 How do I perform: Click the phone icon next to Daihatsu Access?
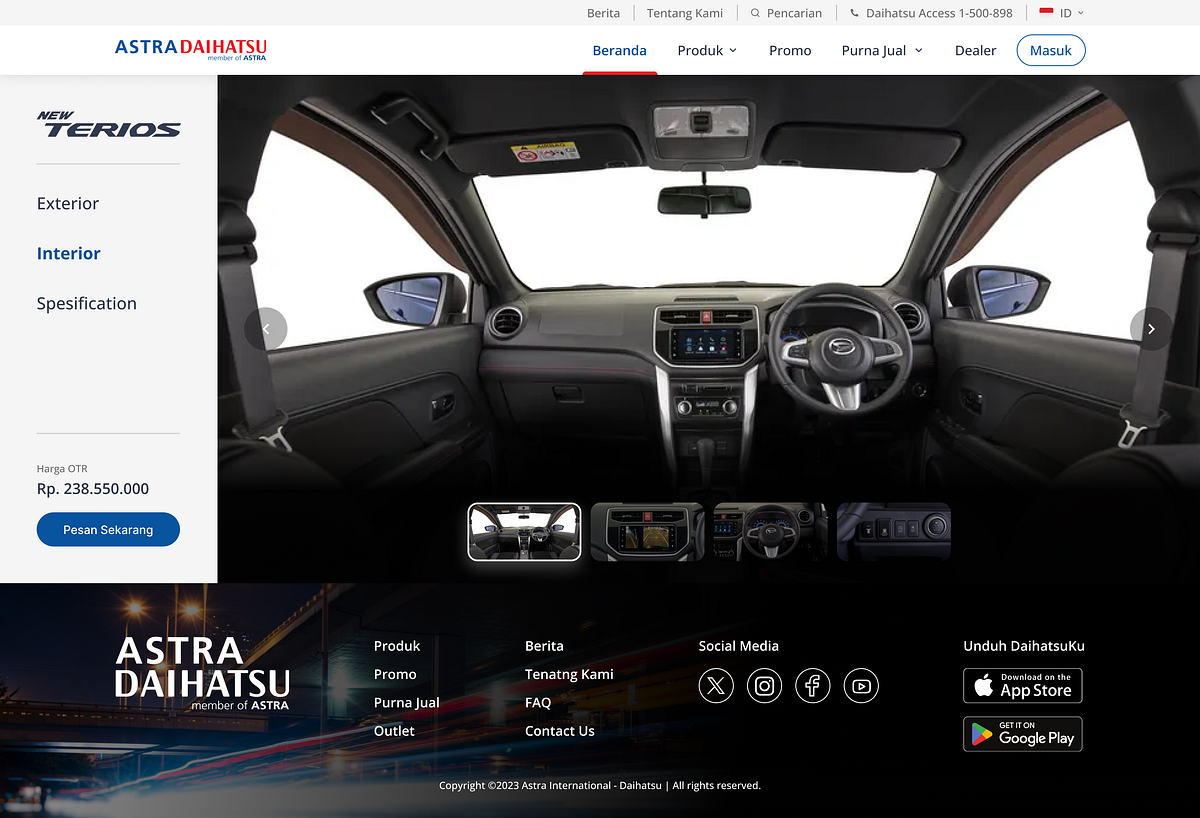854,13
